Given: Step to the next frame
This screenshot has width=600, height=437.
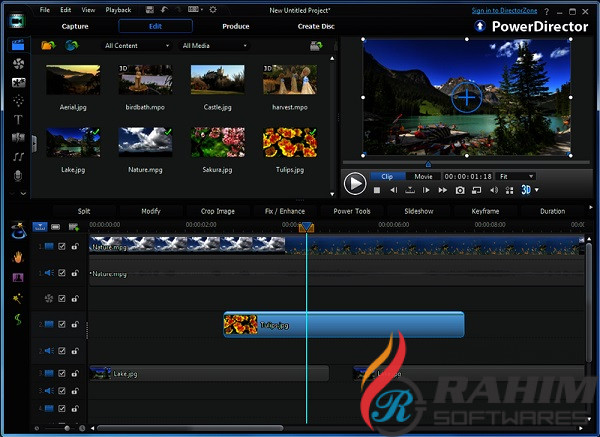Looking at the screenshot, I should point(426,190).
